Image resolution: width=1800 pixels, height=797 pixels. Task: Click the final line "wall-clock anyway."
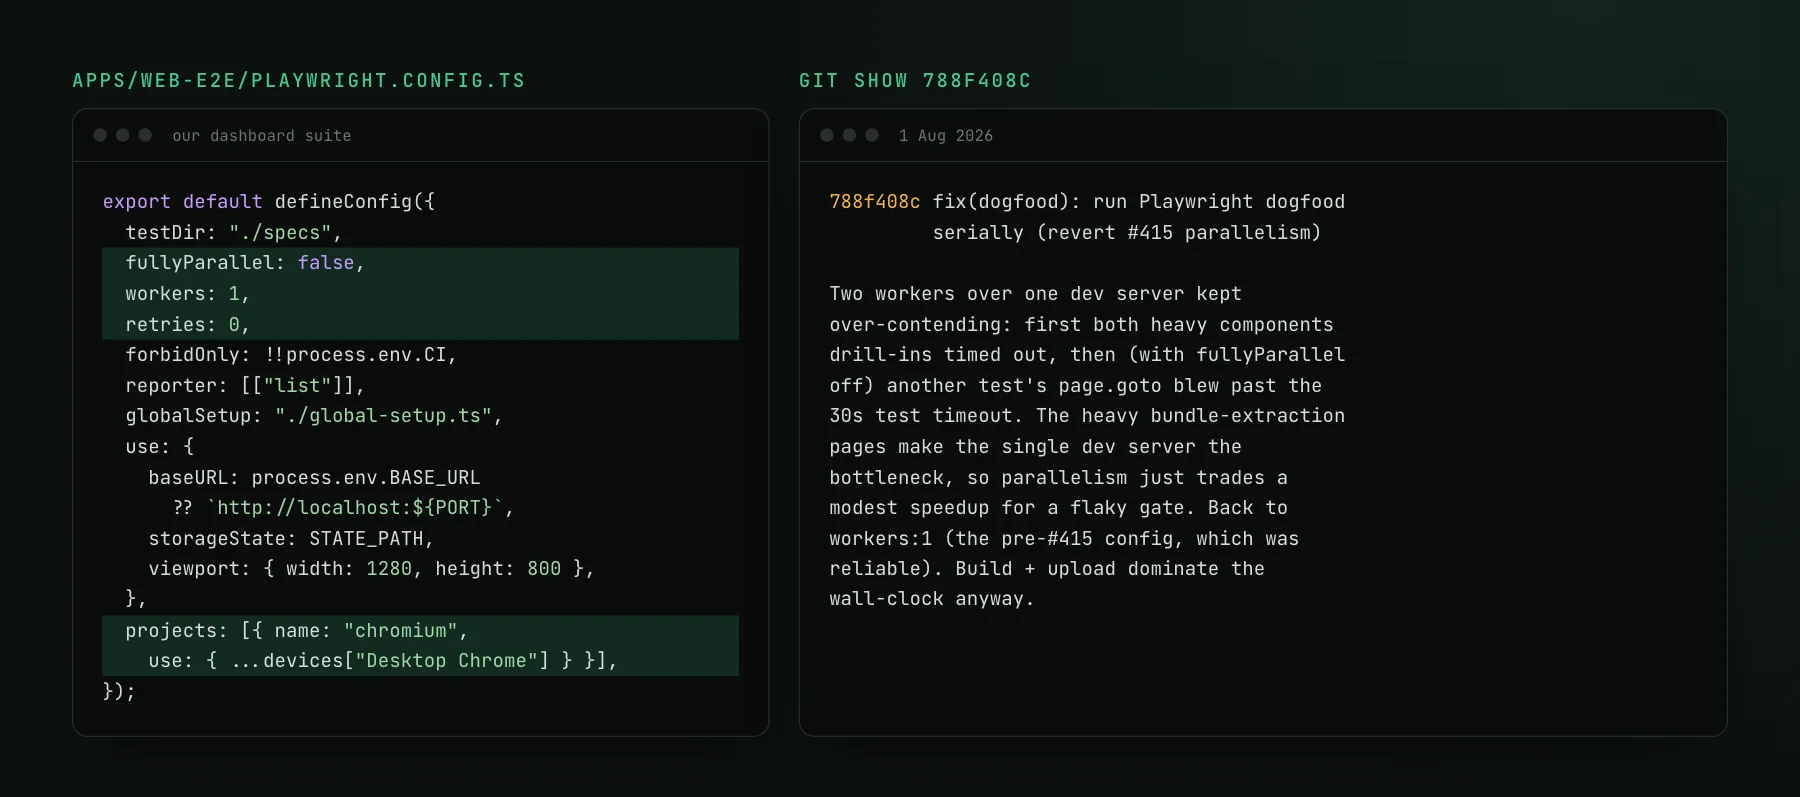point(932,600)
